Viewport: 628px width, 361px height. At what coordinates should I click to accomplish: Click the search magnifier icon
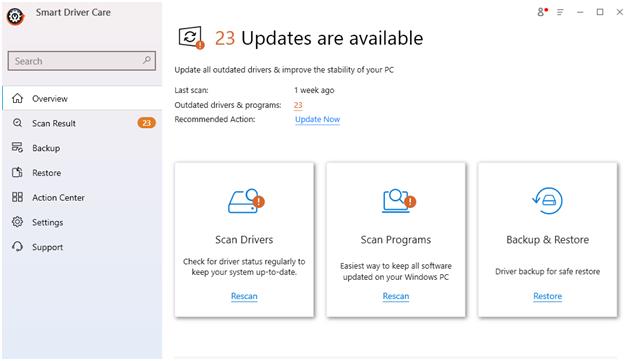pos(147,60)
